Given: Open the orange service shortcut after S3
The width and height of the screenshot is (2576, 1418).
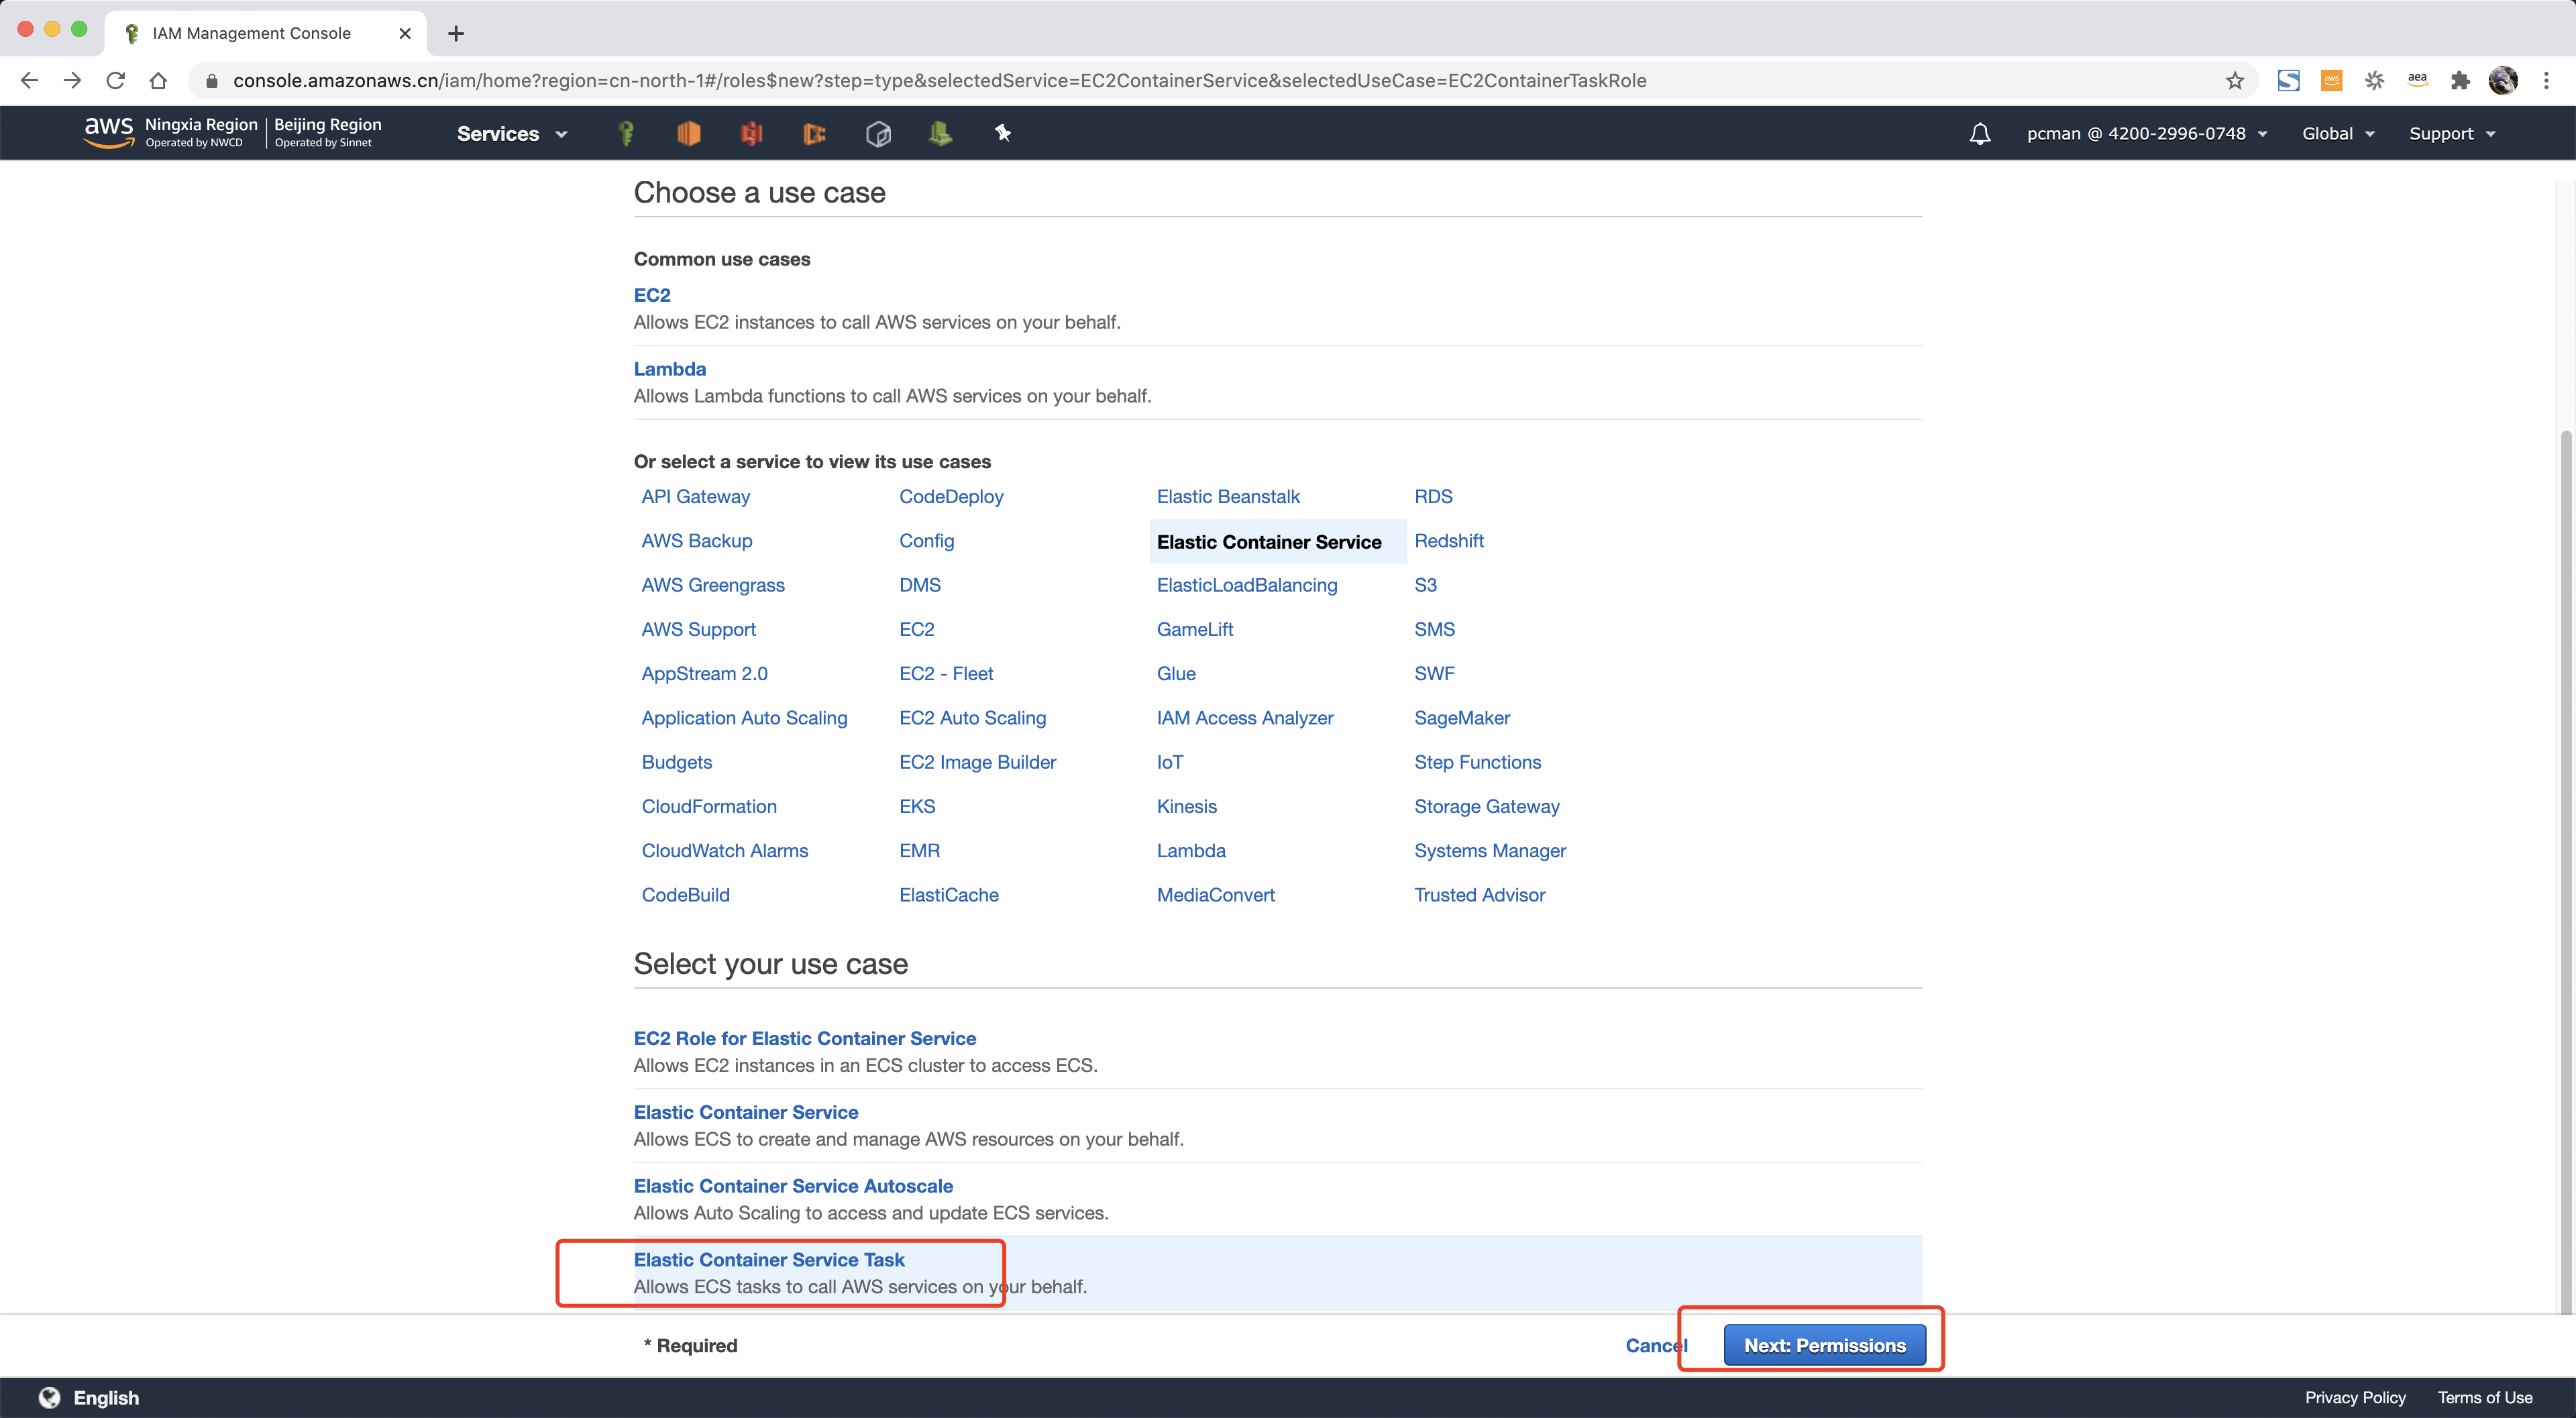Looking at the screenshot, I should [x=815, y=133].
